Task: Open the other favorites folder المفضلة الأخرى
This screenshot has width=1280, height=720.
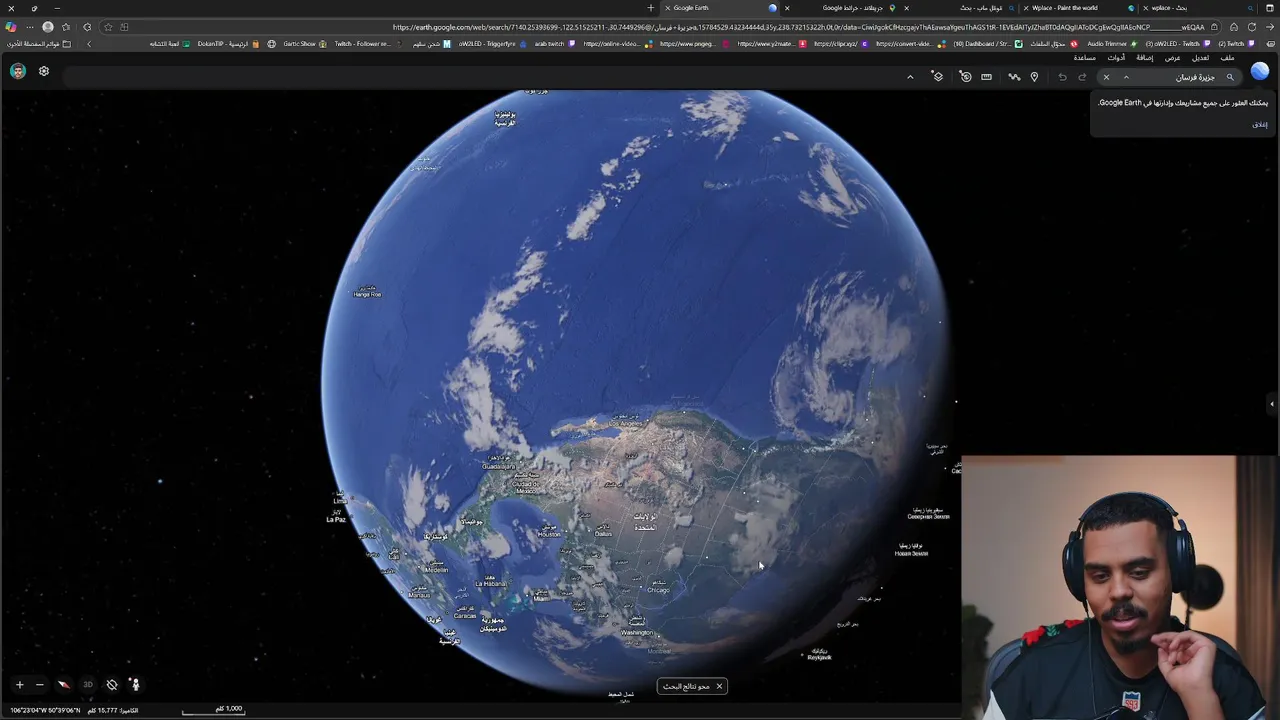Action: pyautogui.click(x=40, y=44)
